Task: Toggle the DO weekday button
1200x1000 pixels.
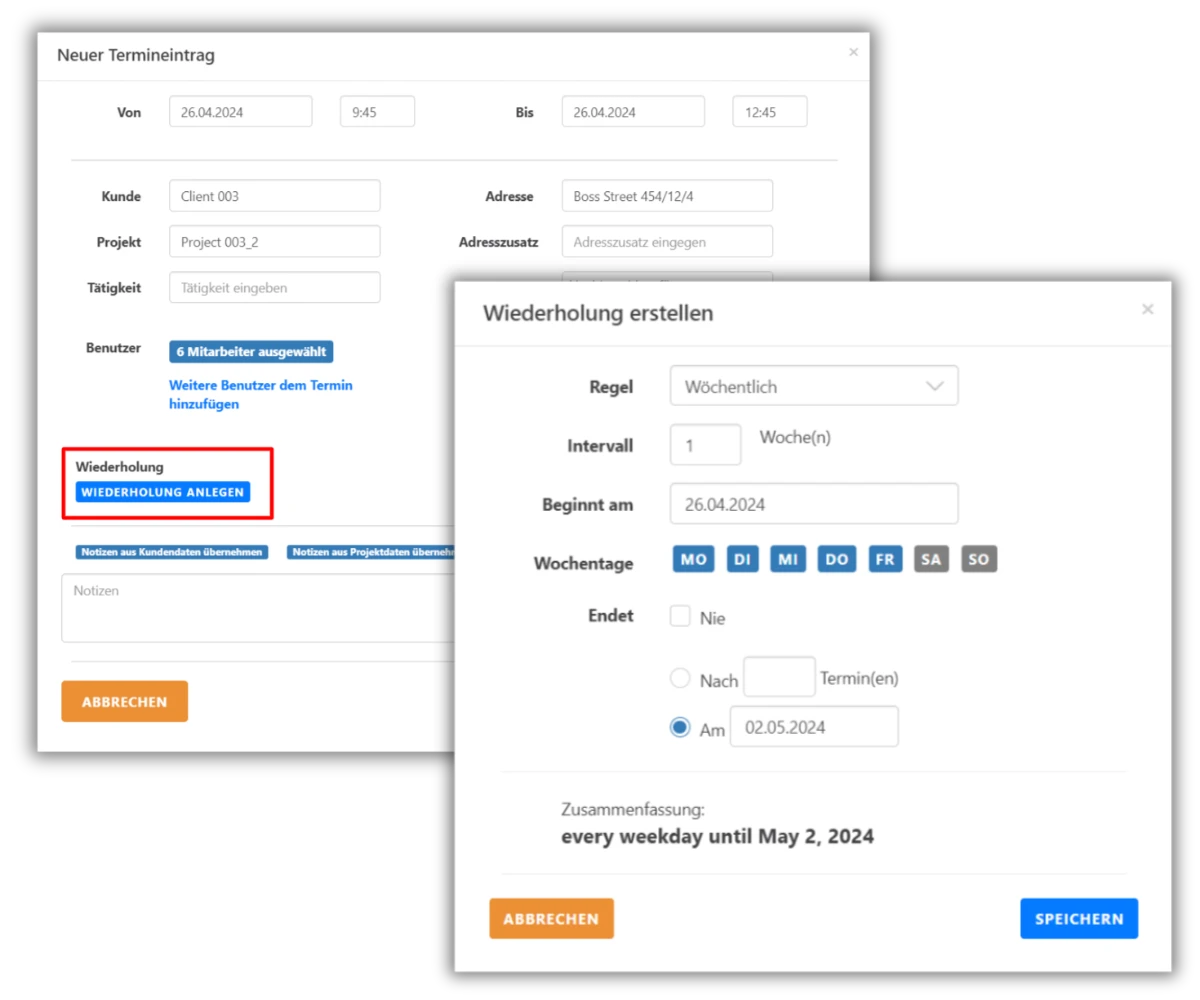Action: [837, 559]
